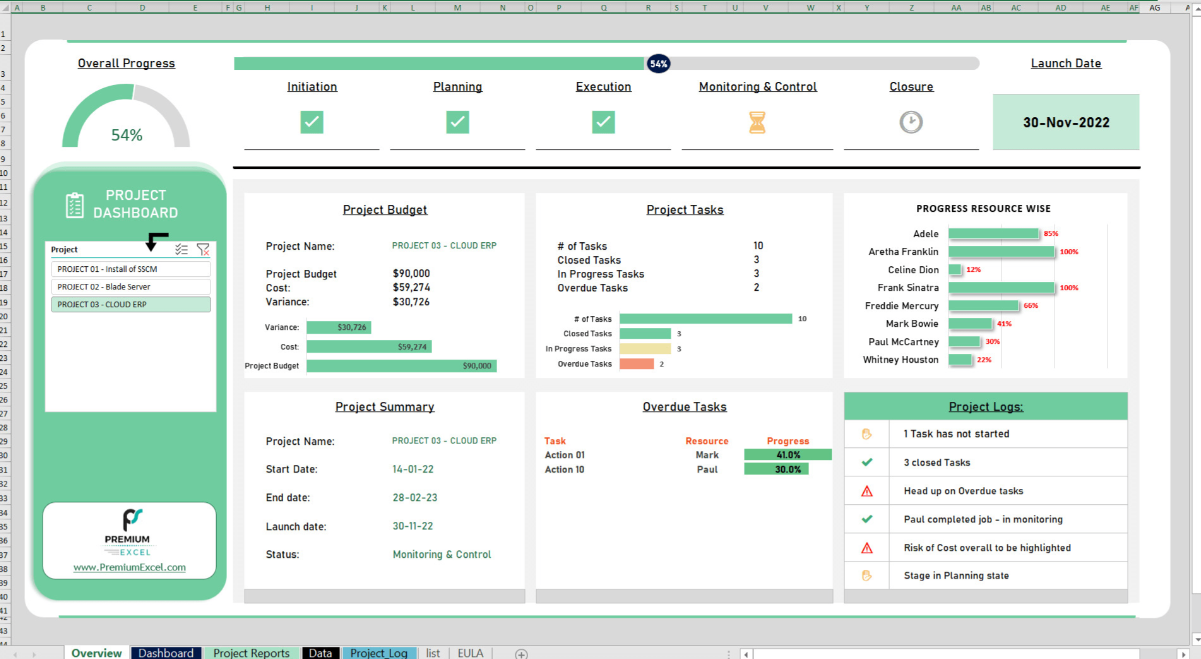Click the Planning checkmark box

[x=457, y=122]
